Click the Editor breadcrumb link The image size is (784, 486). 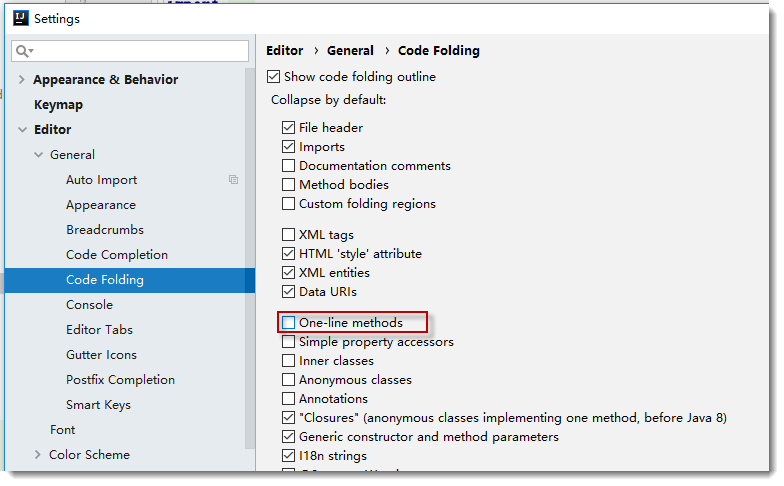[284, 51]
